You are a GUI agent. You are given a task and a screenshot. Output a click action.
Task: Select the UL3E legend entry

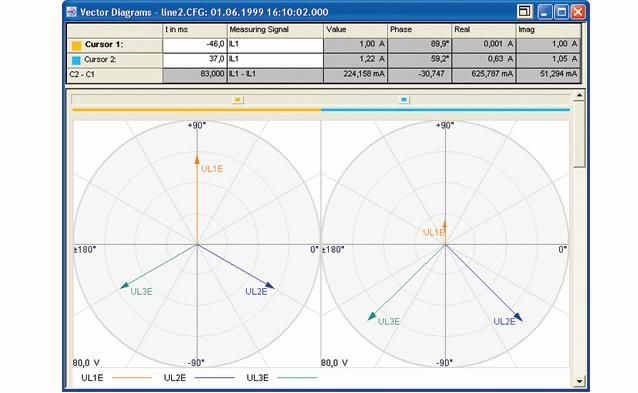(x=282, y=378)
